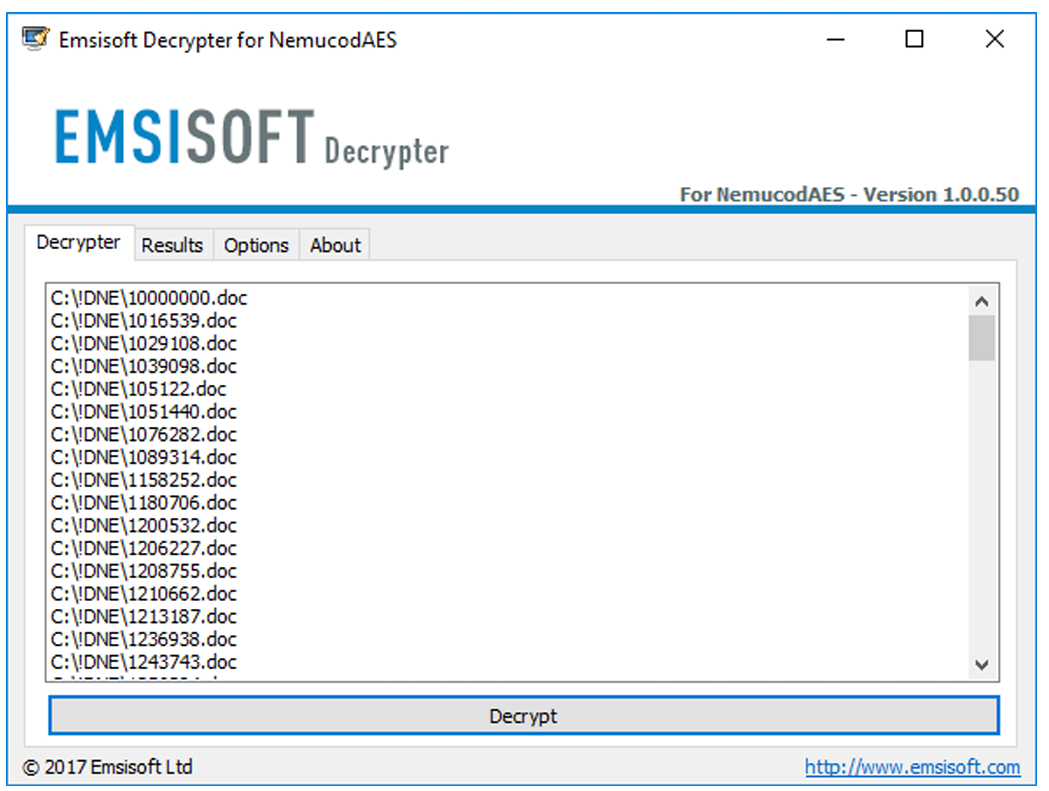The image size is (1049, 791).
Task: Open the Options tab
Action: pos(256,246)
